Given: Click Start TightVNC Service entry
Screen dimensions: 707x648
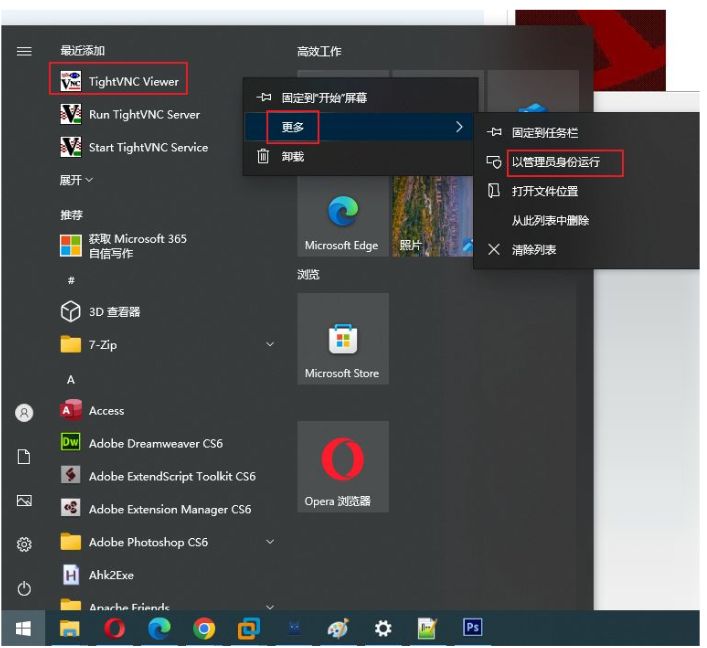Looking at the screenshot, I should tap(134, 147).
